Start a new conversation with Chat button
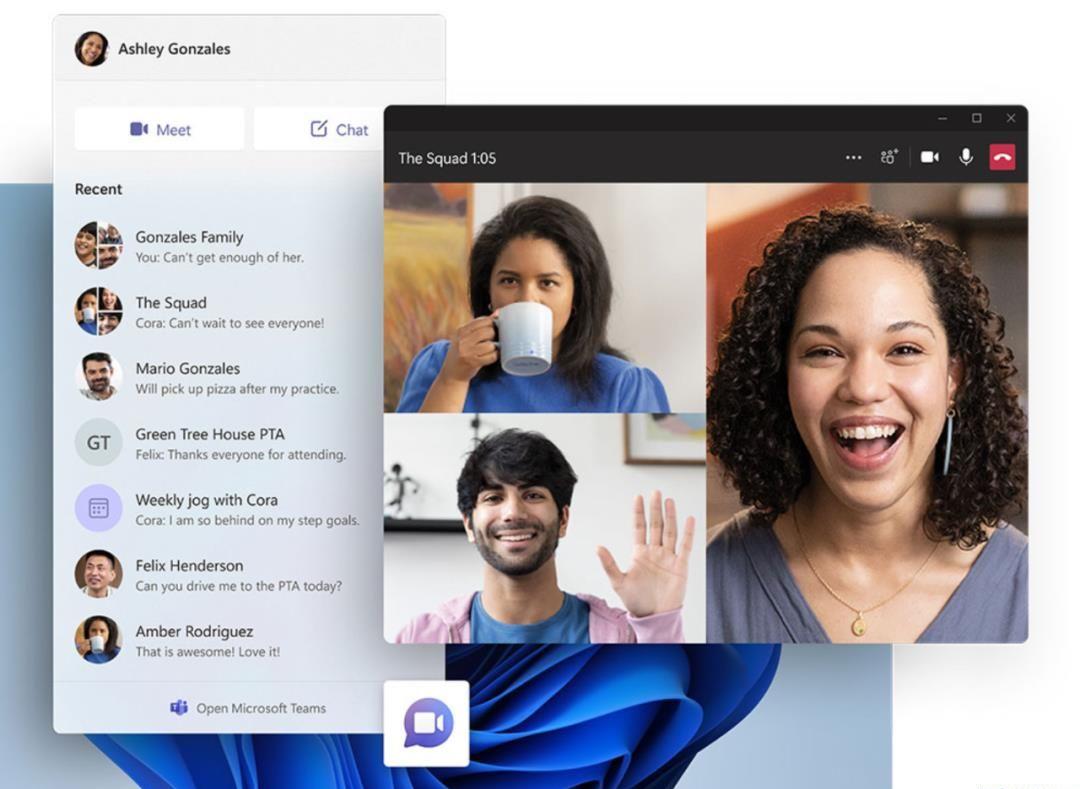The width and height of the screenshot is (1080, 789). [x=319, y=129]
